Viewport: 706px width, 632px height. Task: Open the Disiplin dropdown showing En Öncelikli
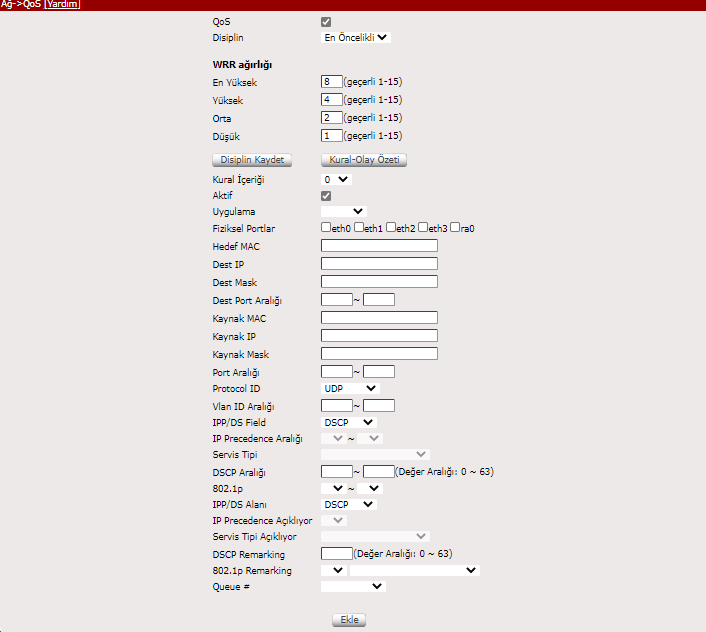point(356,37)
